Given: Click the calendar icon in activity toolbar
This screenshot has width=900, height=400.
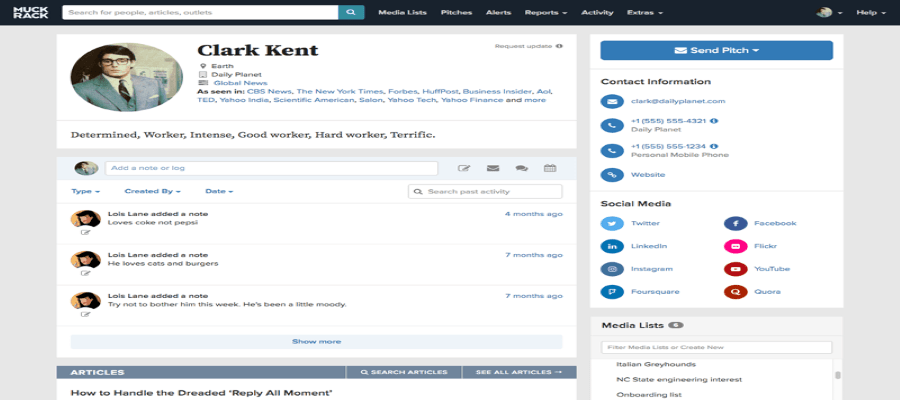Looking at the screenshot, I should click(549, 168).
